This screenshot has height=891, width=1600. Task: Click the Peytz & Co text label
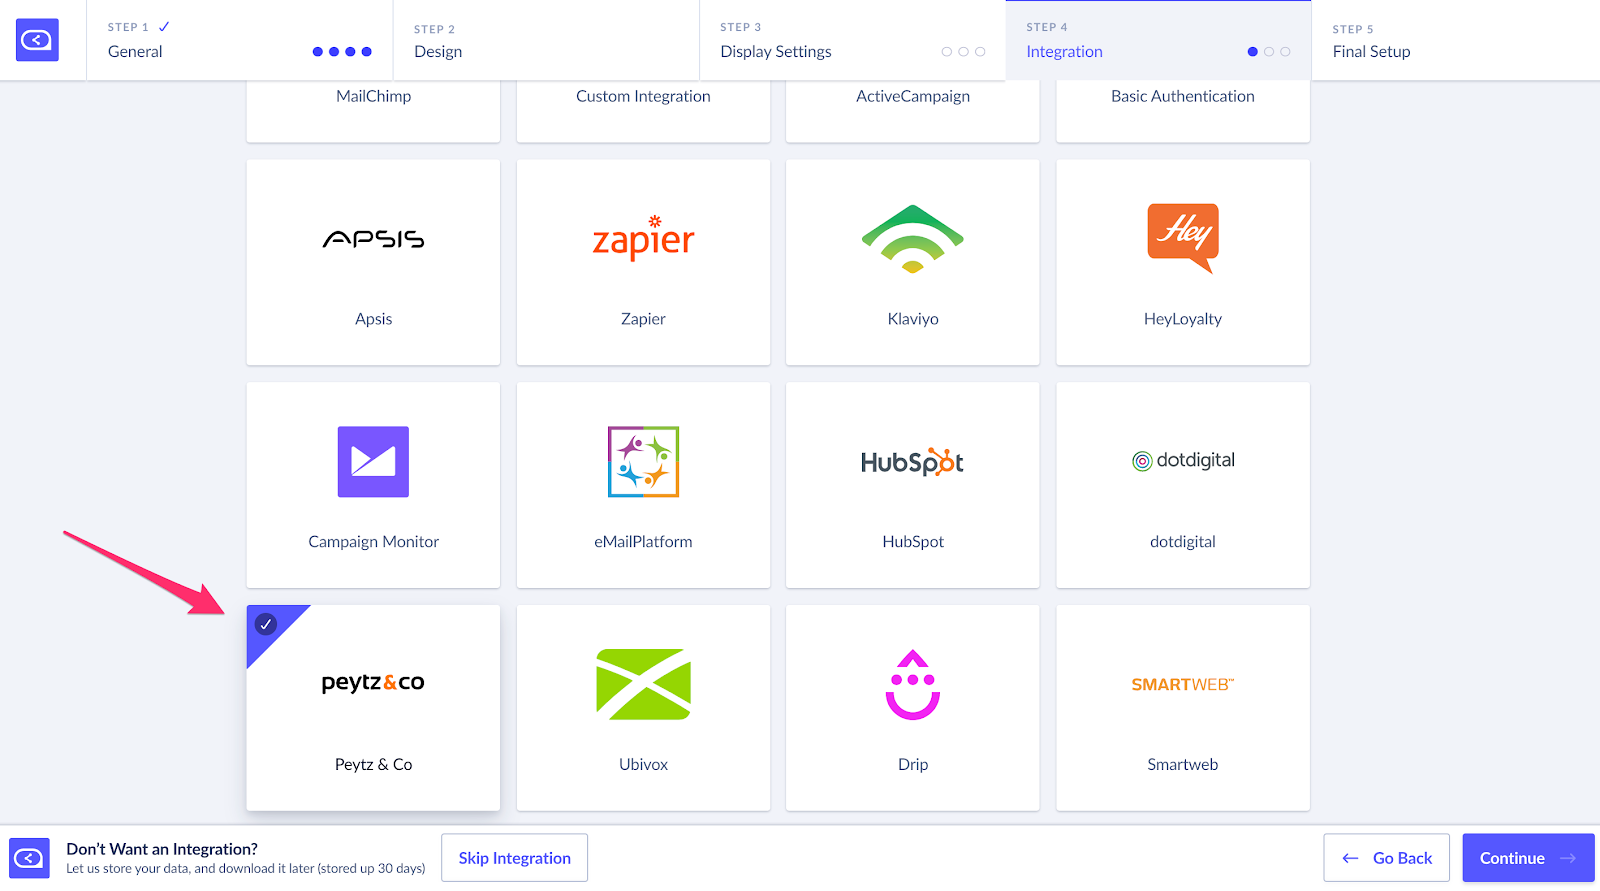[x=373, y=764]
